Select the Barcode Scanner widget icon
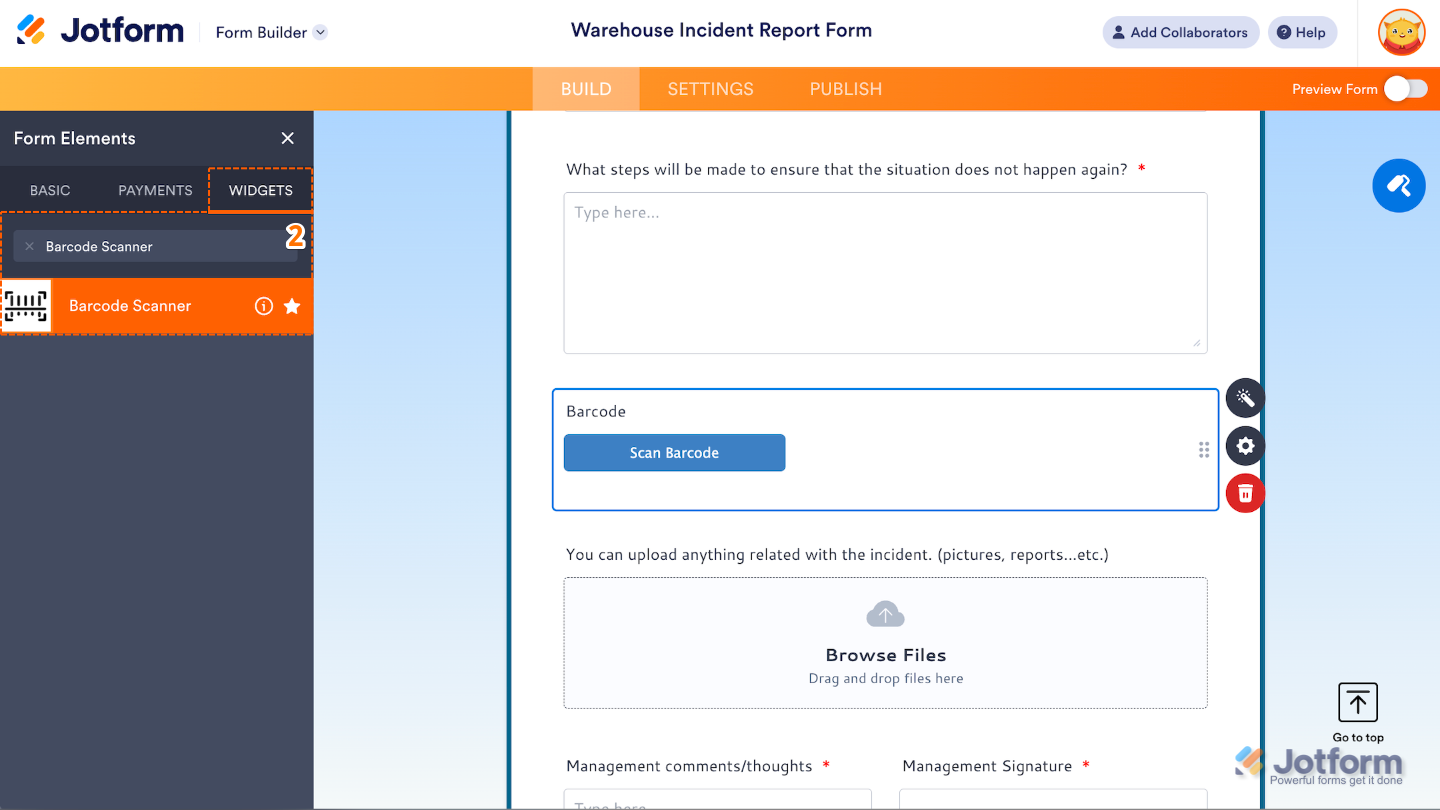This screenshot has width=1440, height=810. [26, 306]
